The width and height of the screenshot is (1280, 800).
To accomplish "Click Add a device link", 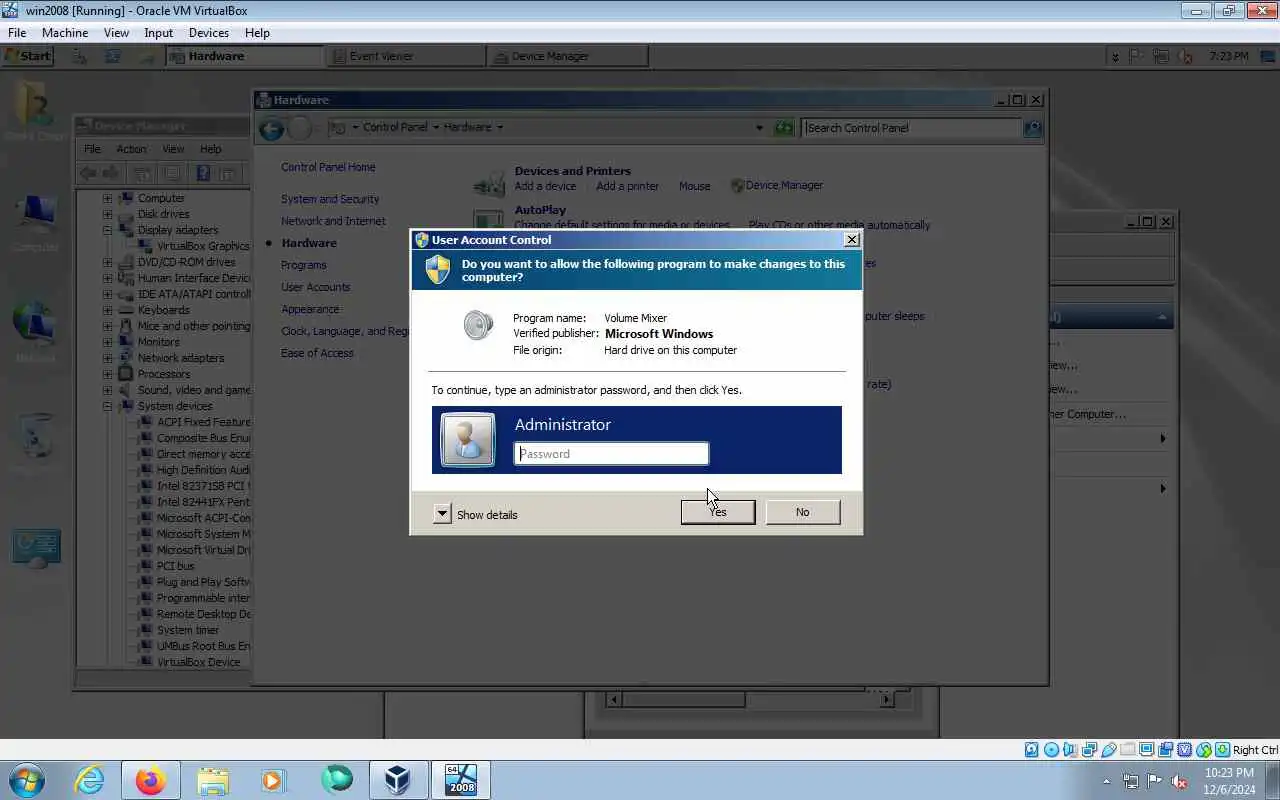I will (x=545, y=186).
